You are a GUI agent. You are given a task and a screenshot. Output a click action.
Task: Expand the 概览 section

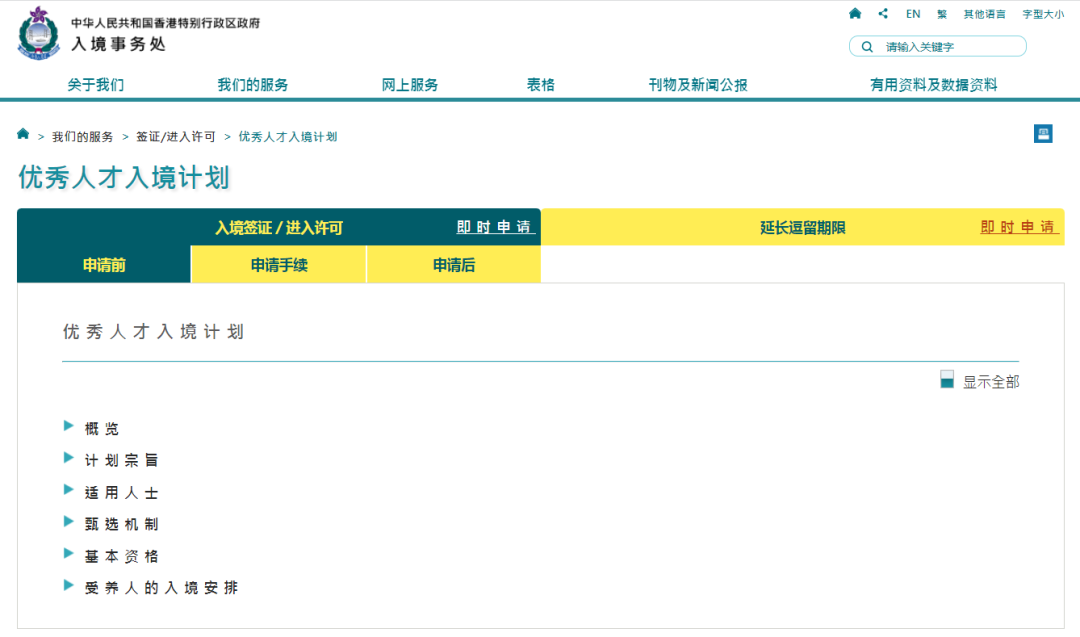[102, 428]
